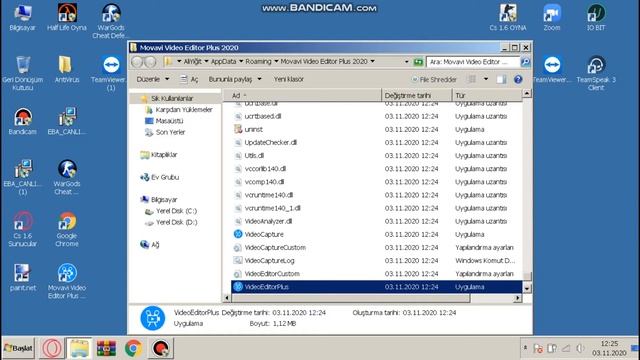Launch Cs 1.6 Sunucular desktop shortcut

click(22, 229)
